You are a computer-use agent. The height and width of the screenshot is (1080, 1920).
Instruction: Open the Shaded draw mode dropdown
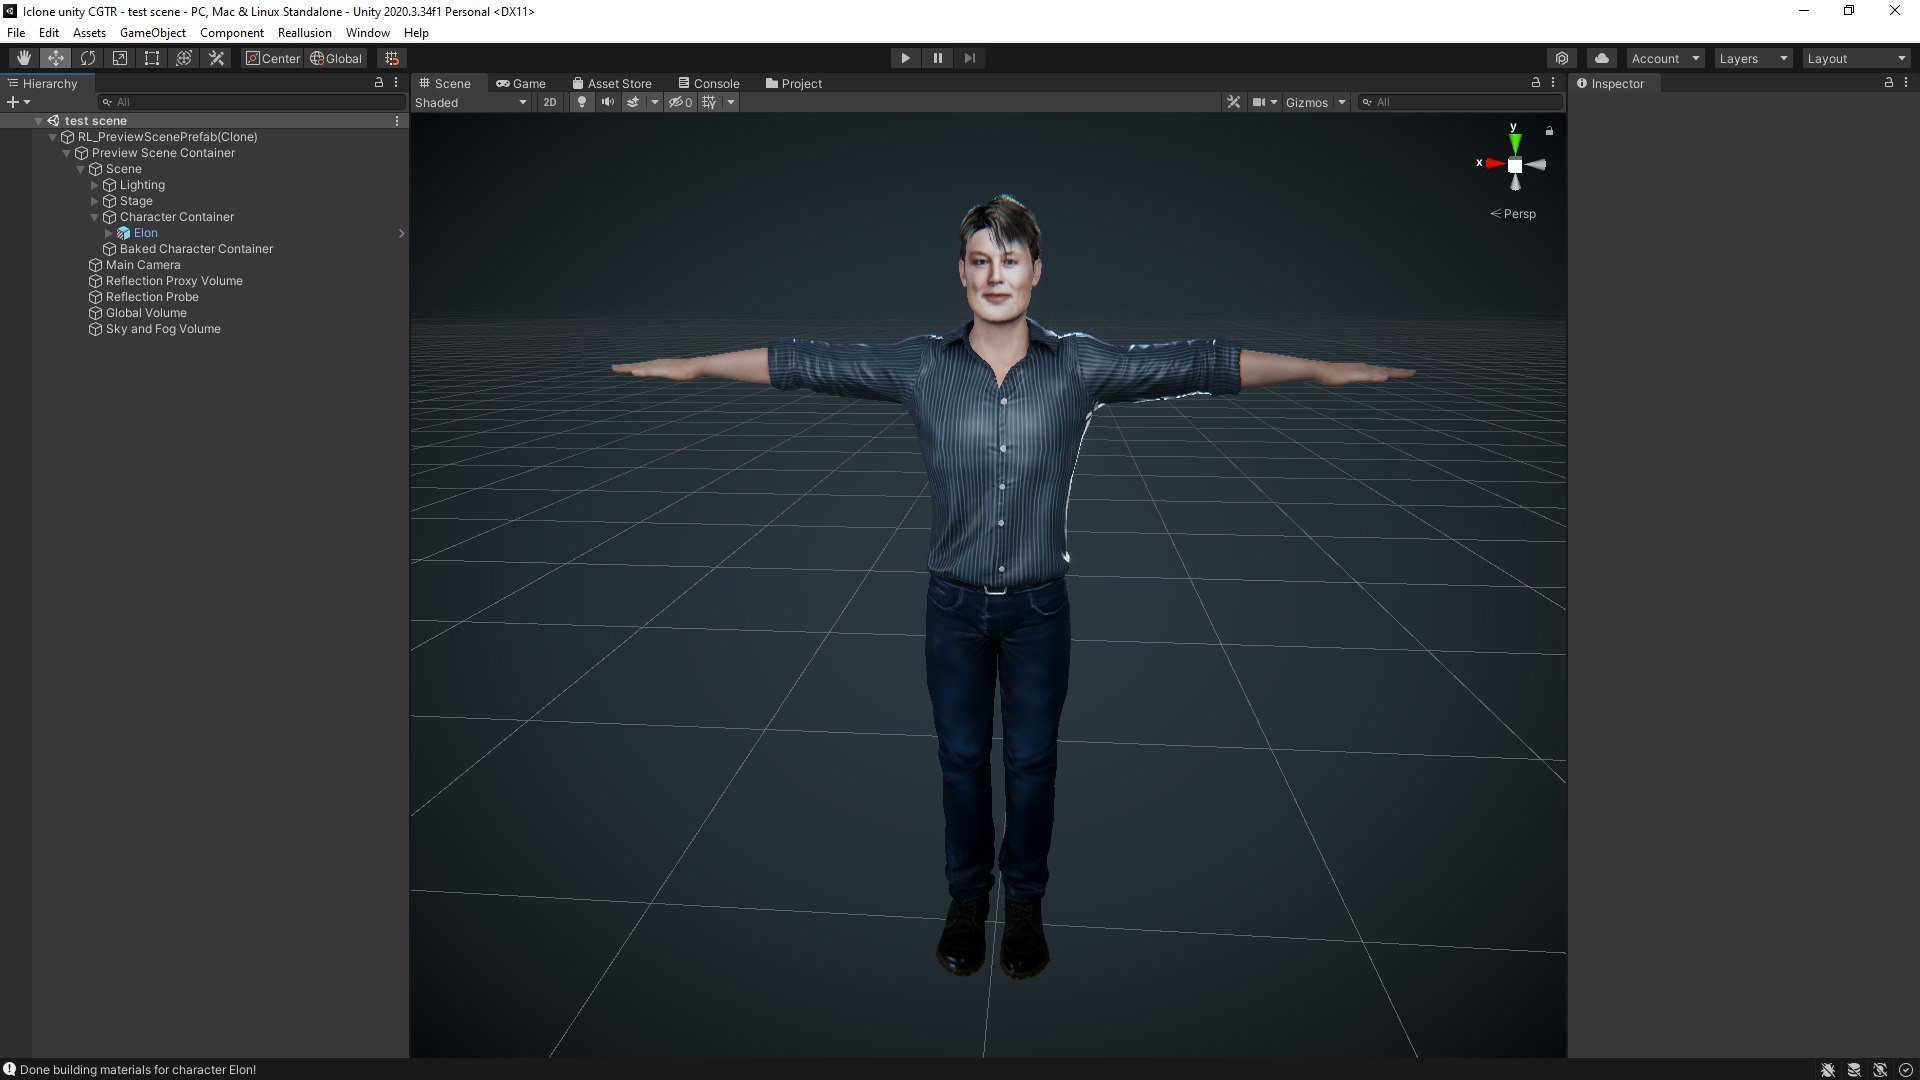click(x=471, y=102)
